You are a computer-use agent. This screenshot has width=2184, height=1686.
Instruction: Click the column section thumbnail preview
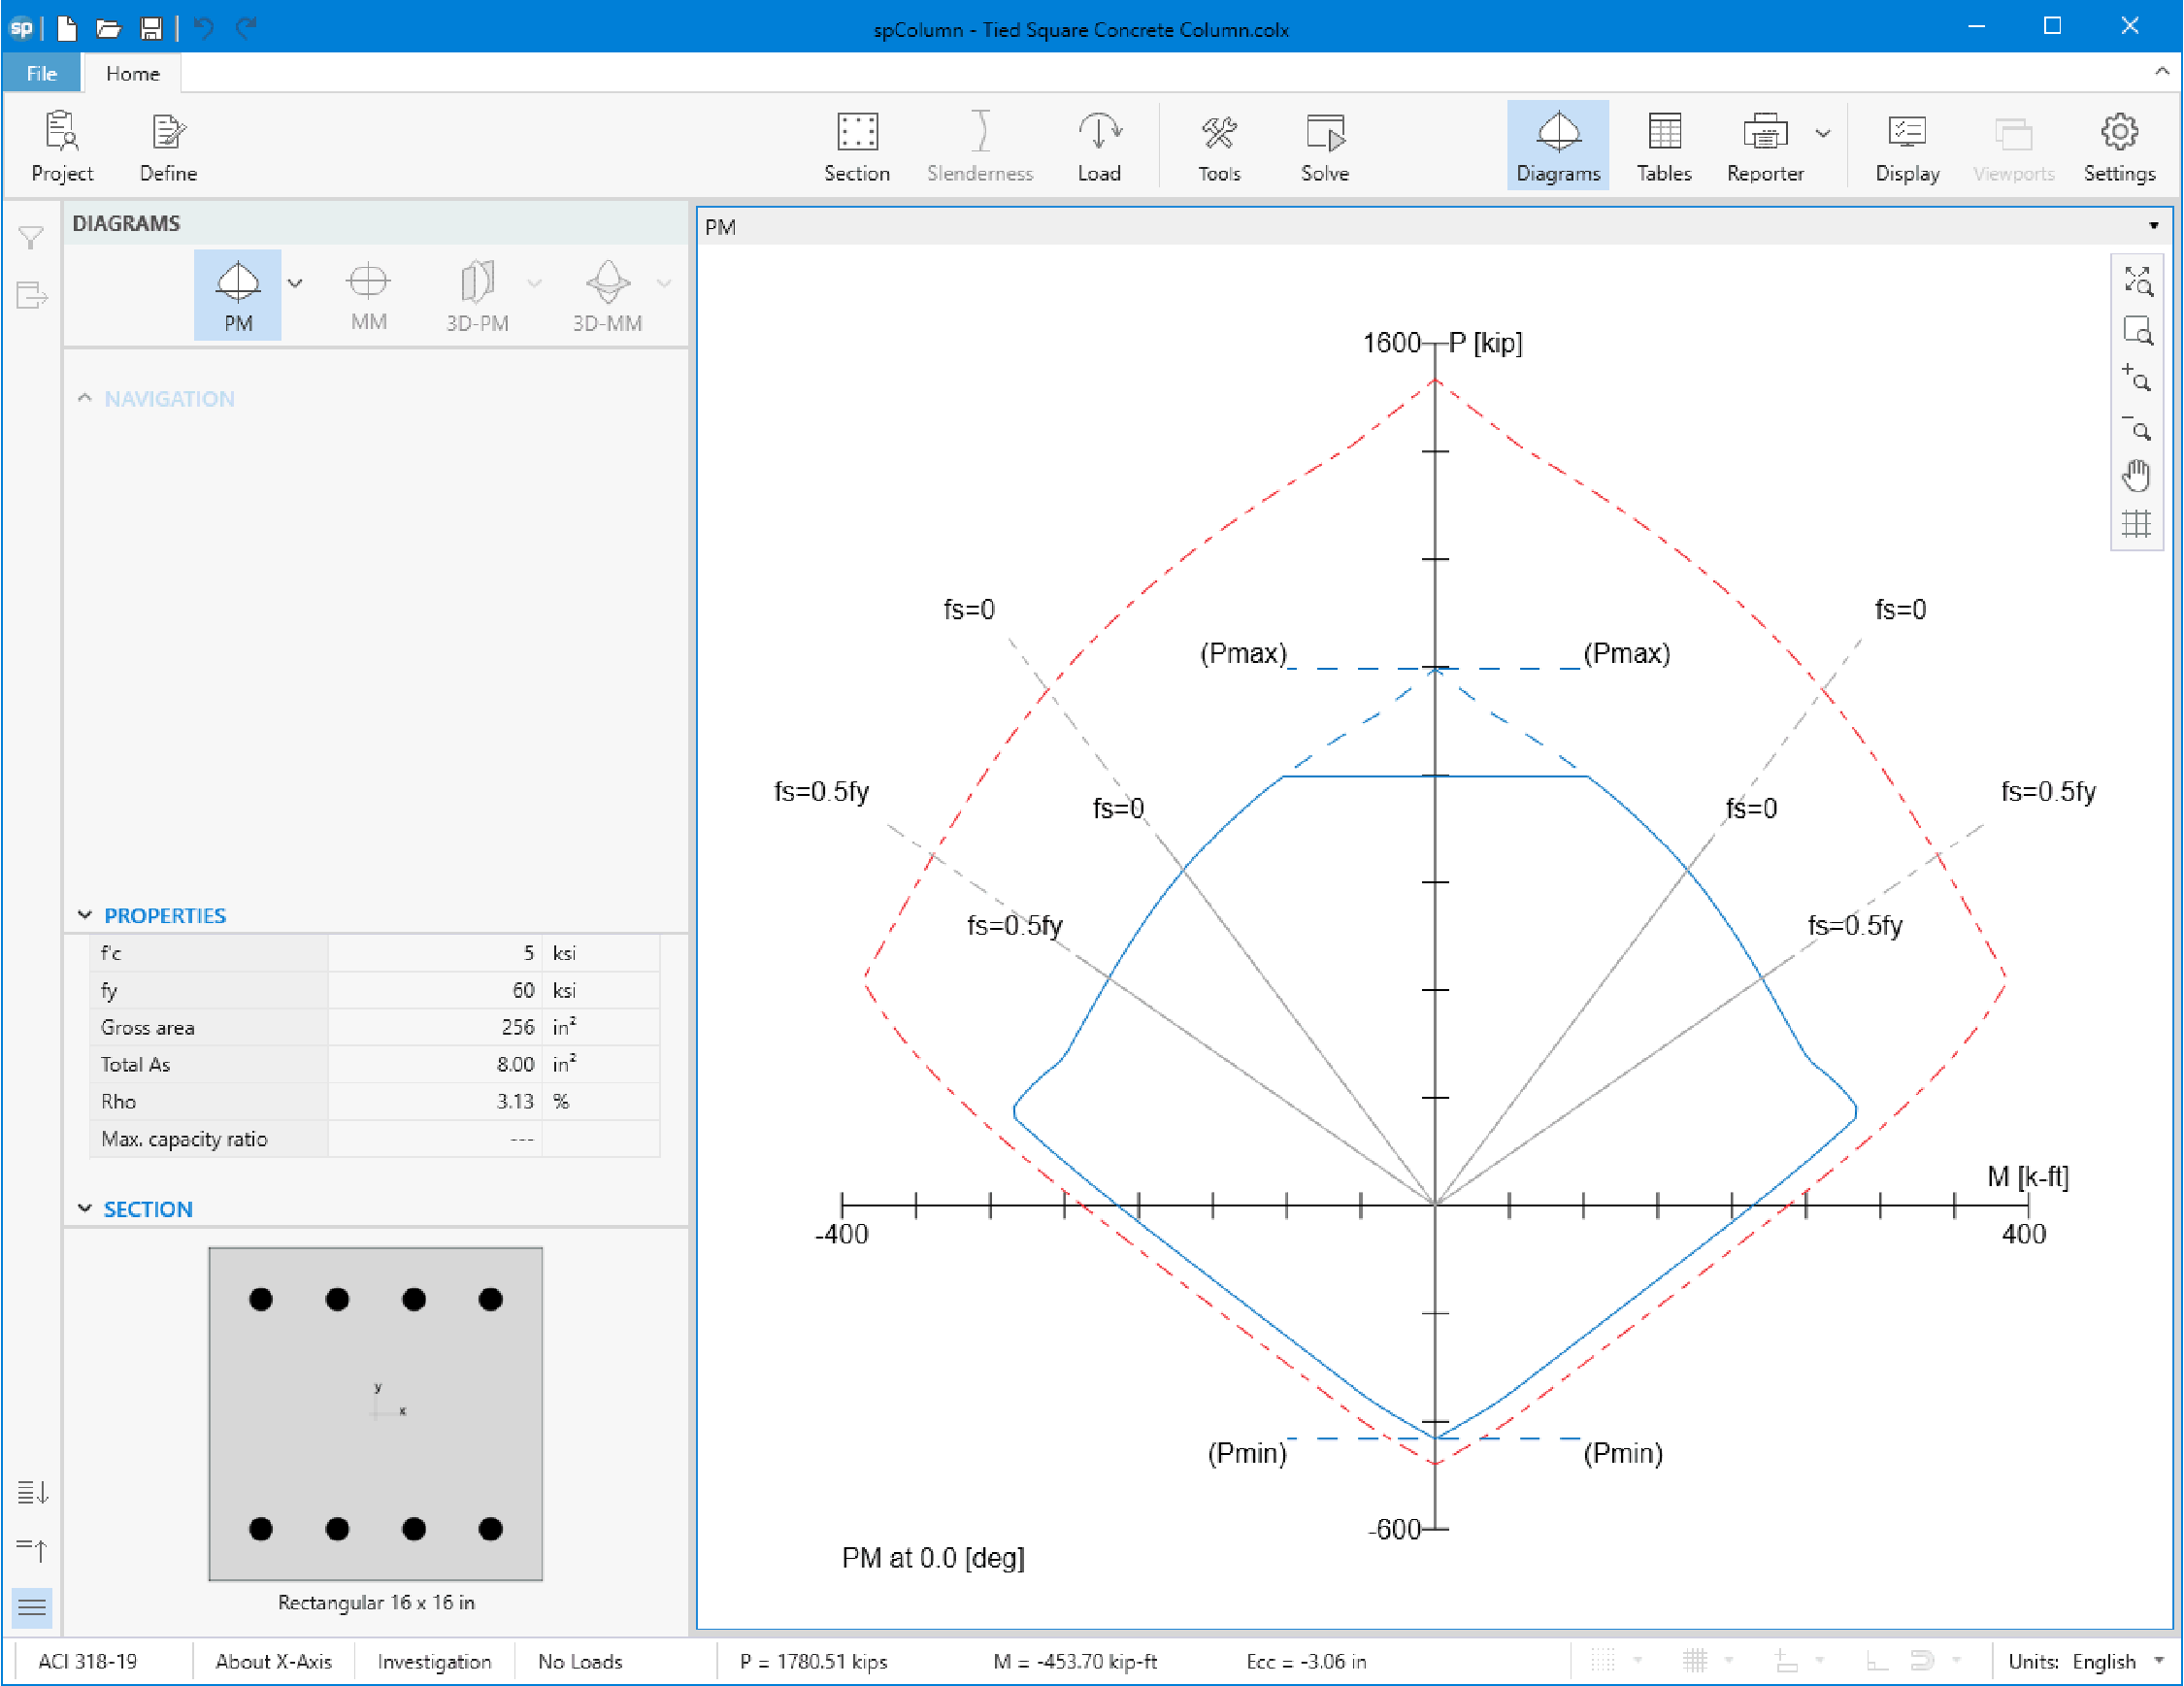pyautogui.click(x=375, y=1414)
